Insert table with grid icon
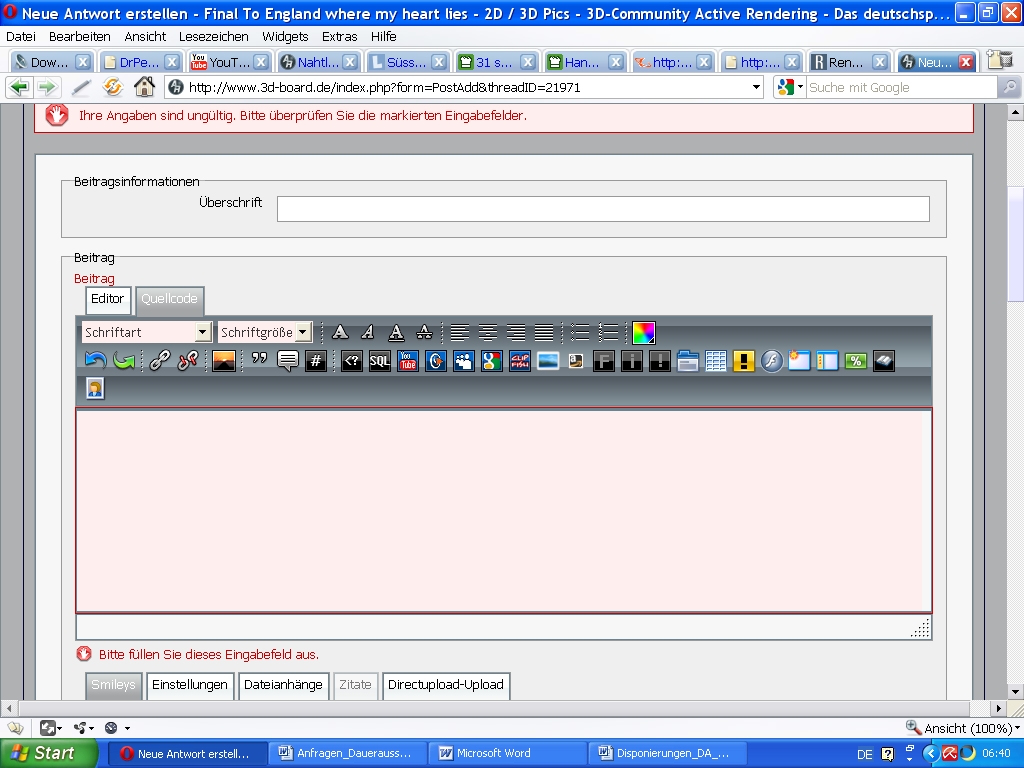 coord(716,360)
